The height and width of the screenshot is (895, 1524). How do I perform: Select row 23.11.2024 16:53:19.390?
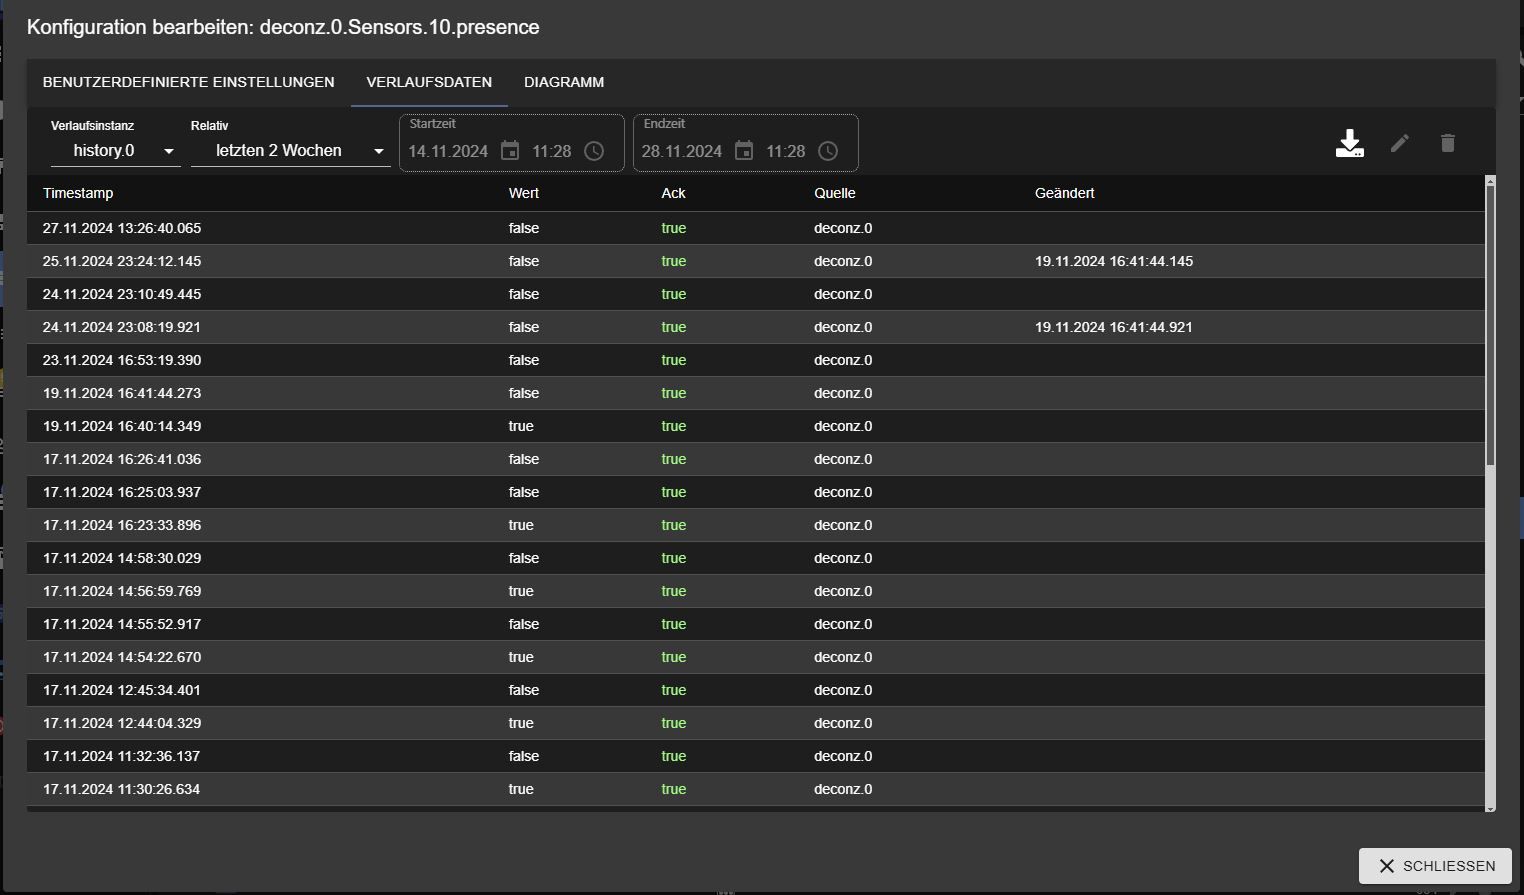[x=755, y=360]
